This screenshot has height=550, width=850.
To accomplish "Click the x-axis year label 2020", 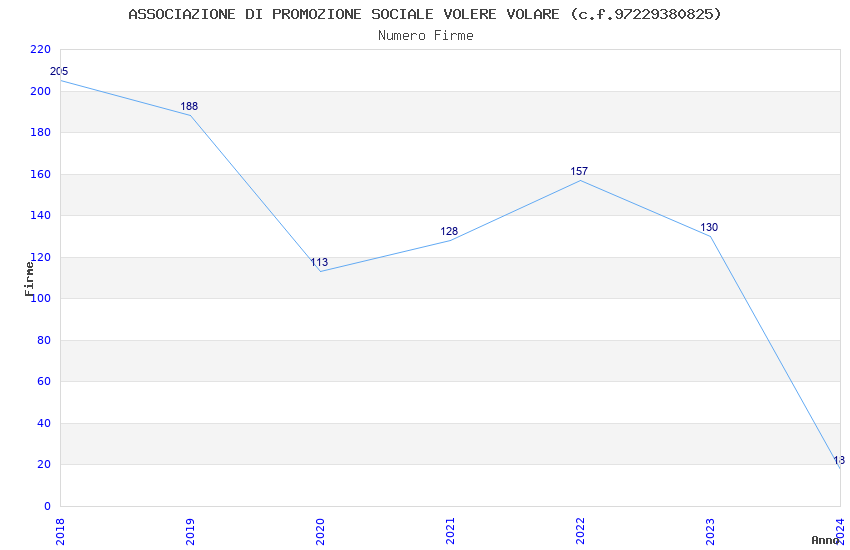I will (320, 532).
